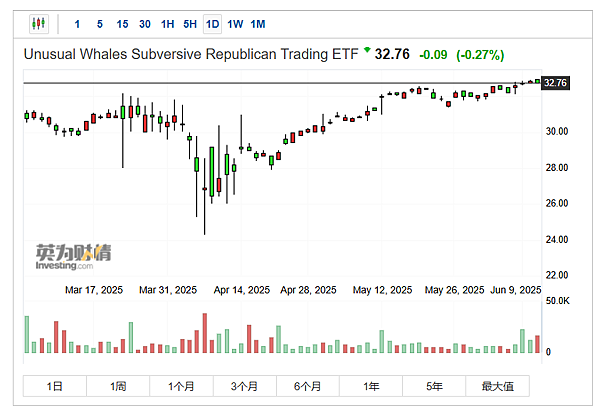Click the large 32.76 header price

[x=392, y=54]
